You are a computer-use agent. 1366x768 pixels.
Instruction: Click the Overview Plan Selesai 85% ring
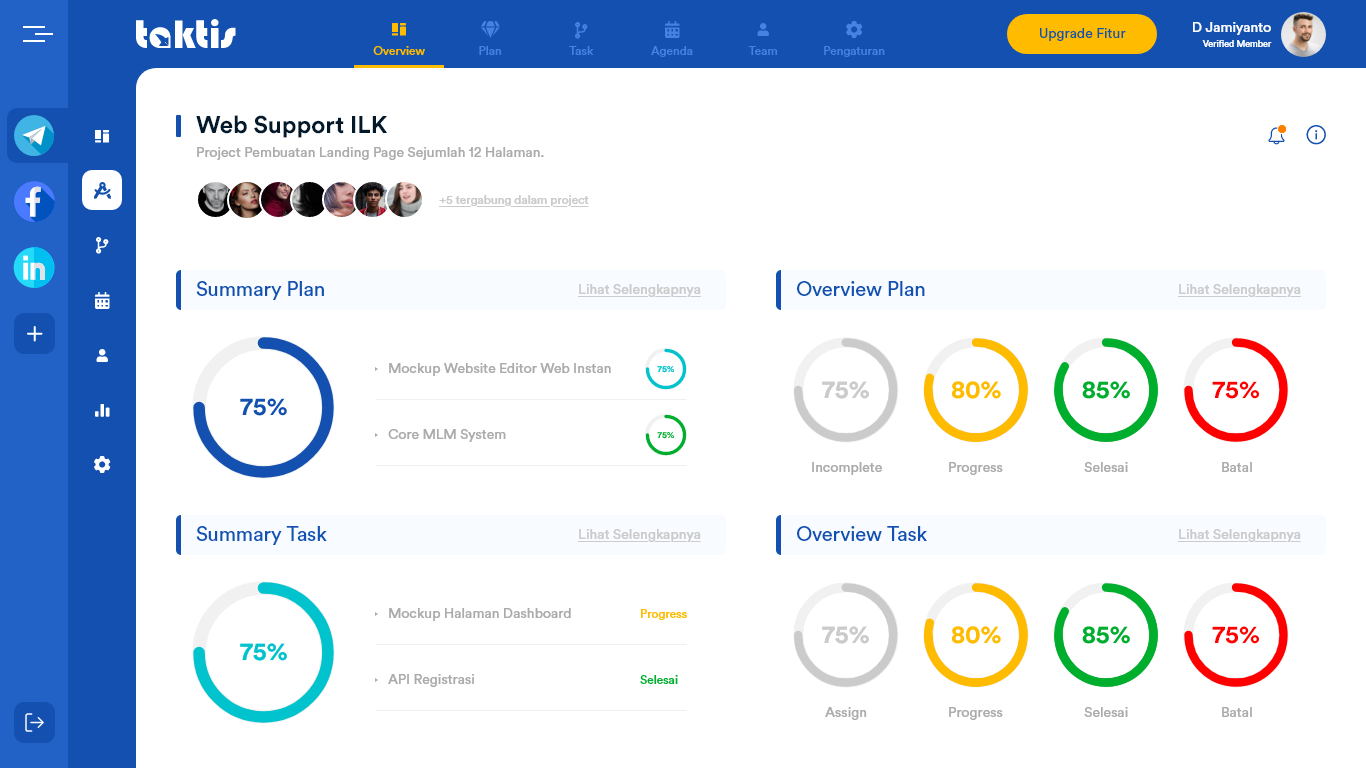coord(1106,390)
